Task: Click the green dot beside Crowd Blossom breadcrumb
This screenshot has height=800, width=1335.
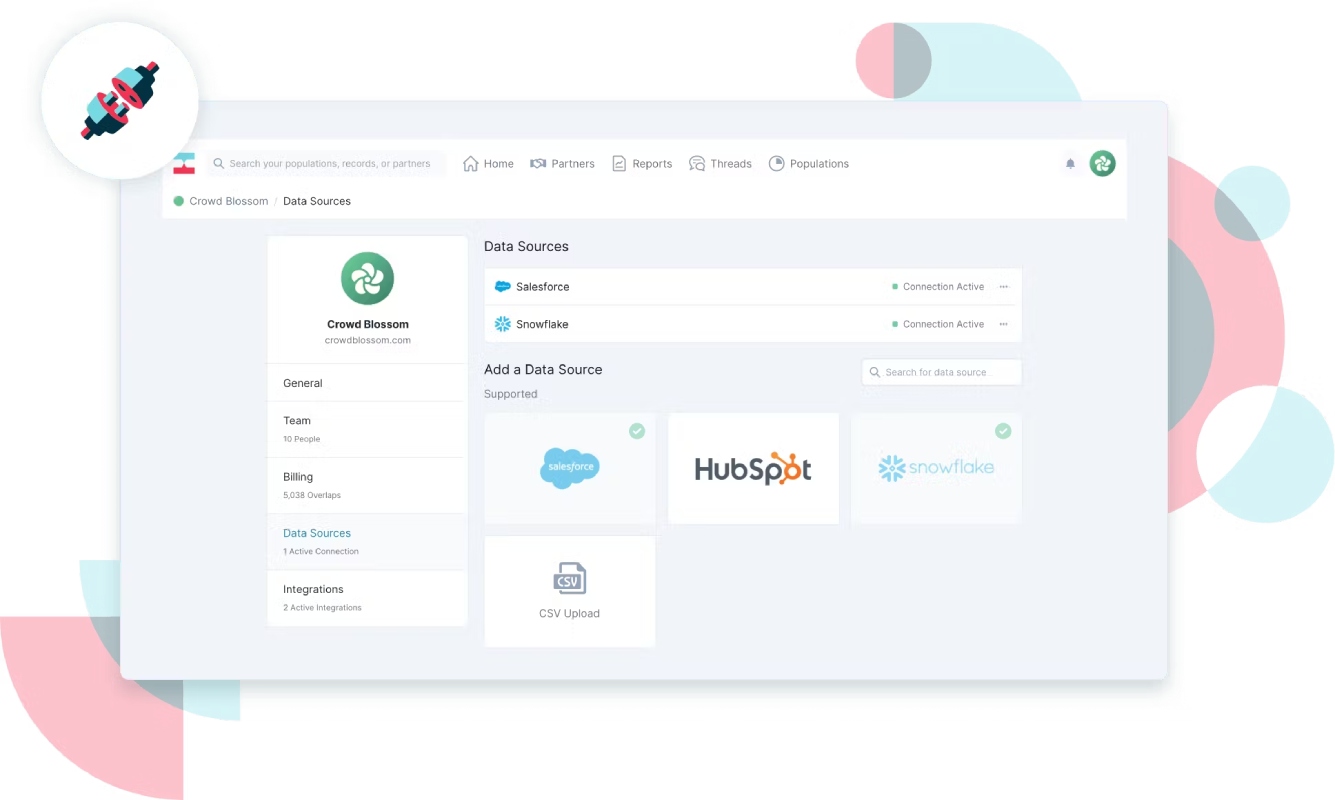Action: (179, 201)
